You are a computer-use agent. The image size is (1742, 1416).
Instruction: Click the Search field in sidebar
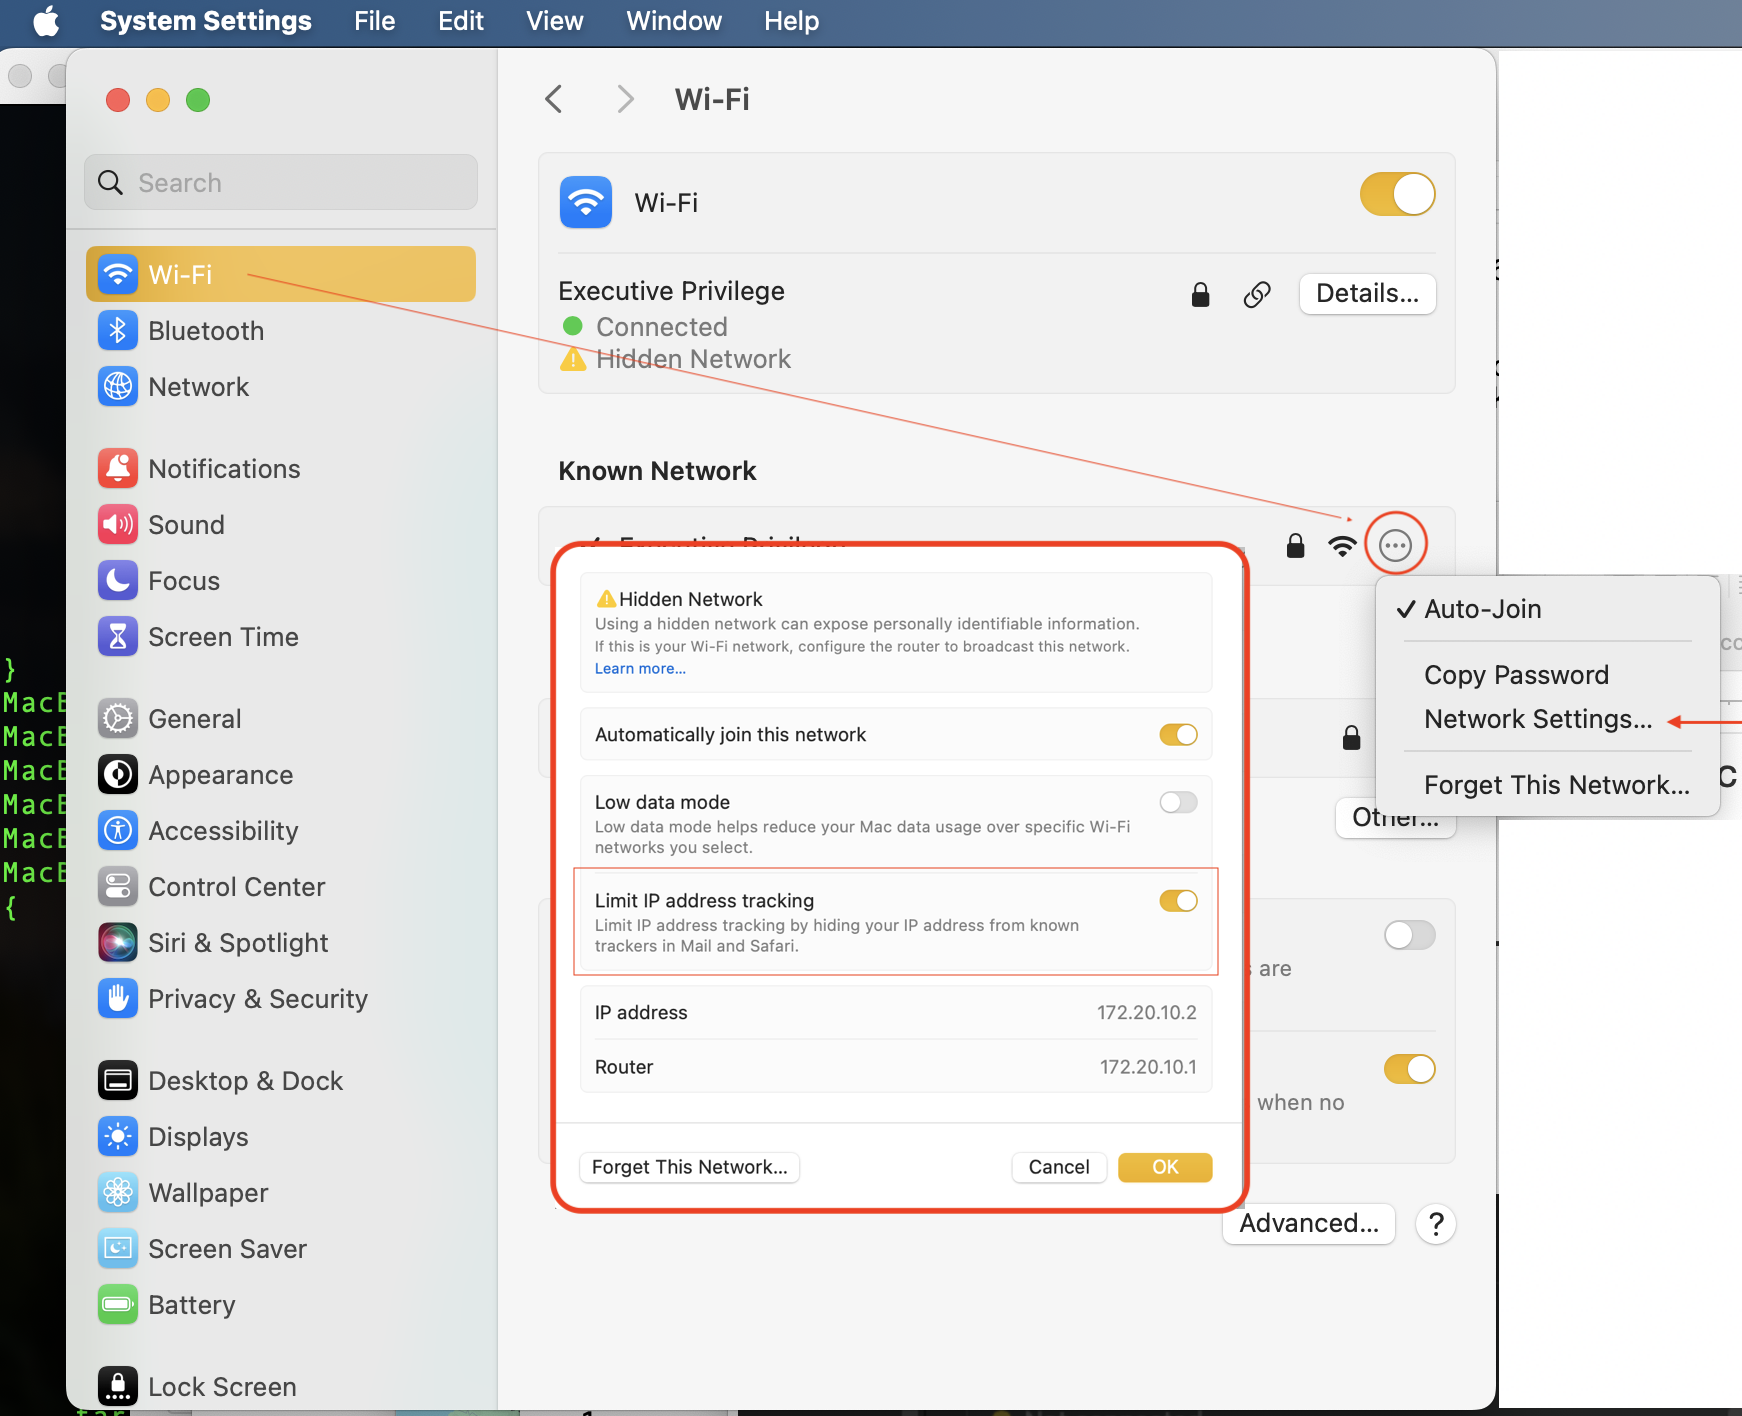coord(281,182)
